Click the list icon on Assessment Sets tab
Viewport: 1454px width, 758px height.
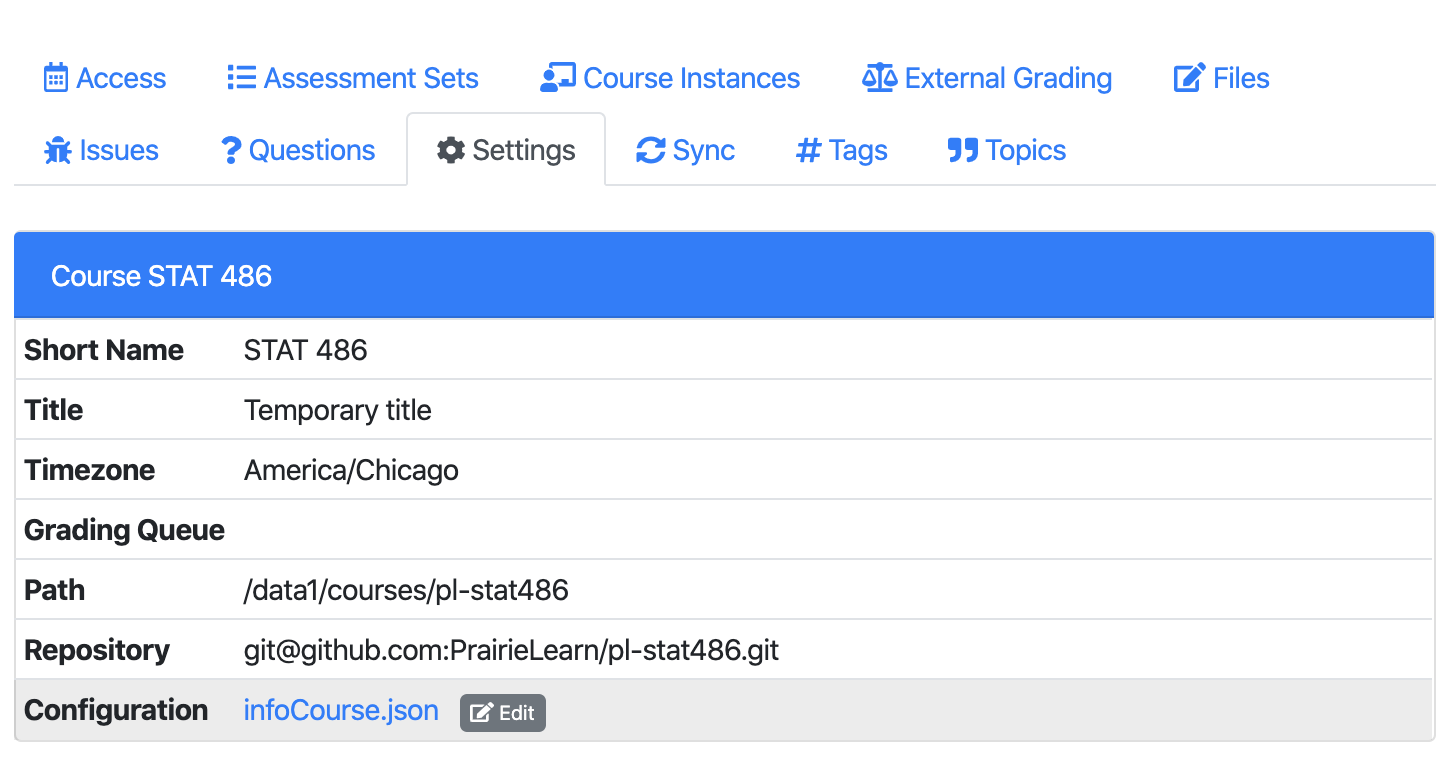coord(240,77)
